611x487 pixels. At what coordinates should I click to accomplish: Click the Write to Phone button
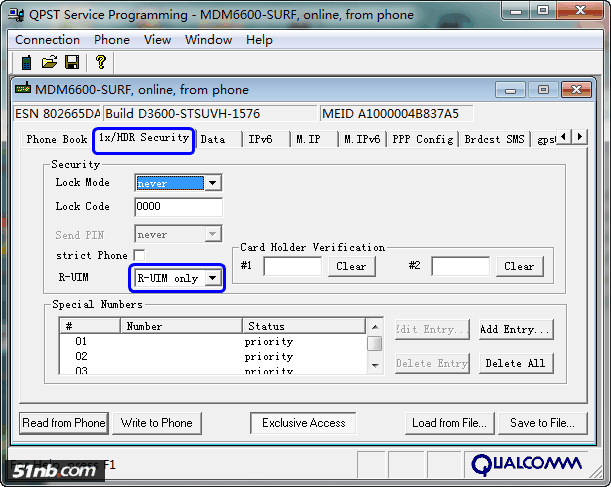click(x=157, y=423)
